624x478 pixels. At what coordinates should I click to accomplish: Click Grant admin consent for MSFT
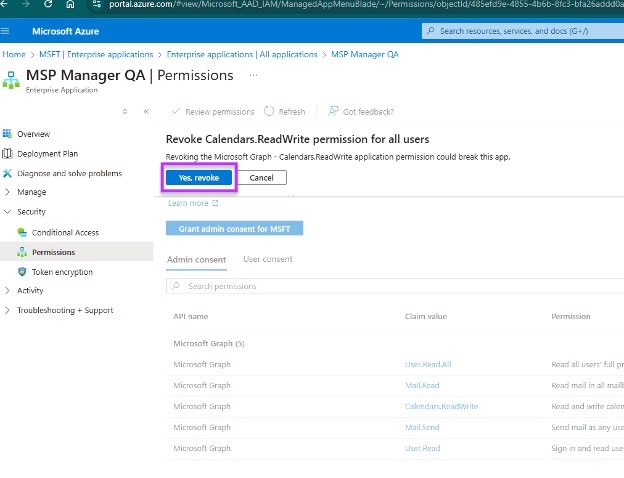tap(234, 228)
